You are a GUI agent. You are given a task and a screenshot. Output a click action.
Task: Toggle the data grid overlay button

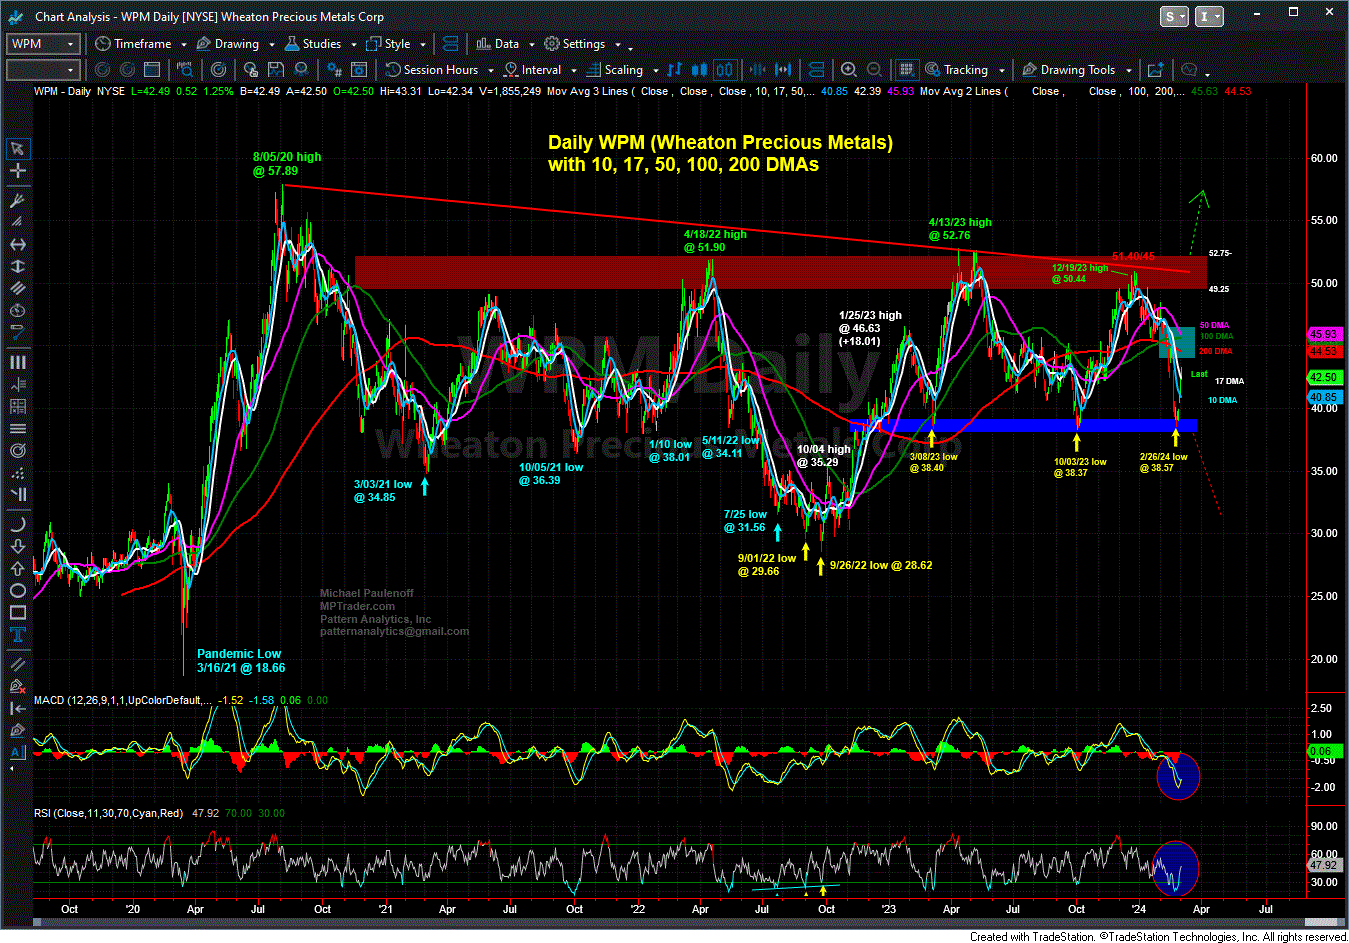click(906, 70)
